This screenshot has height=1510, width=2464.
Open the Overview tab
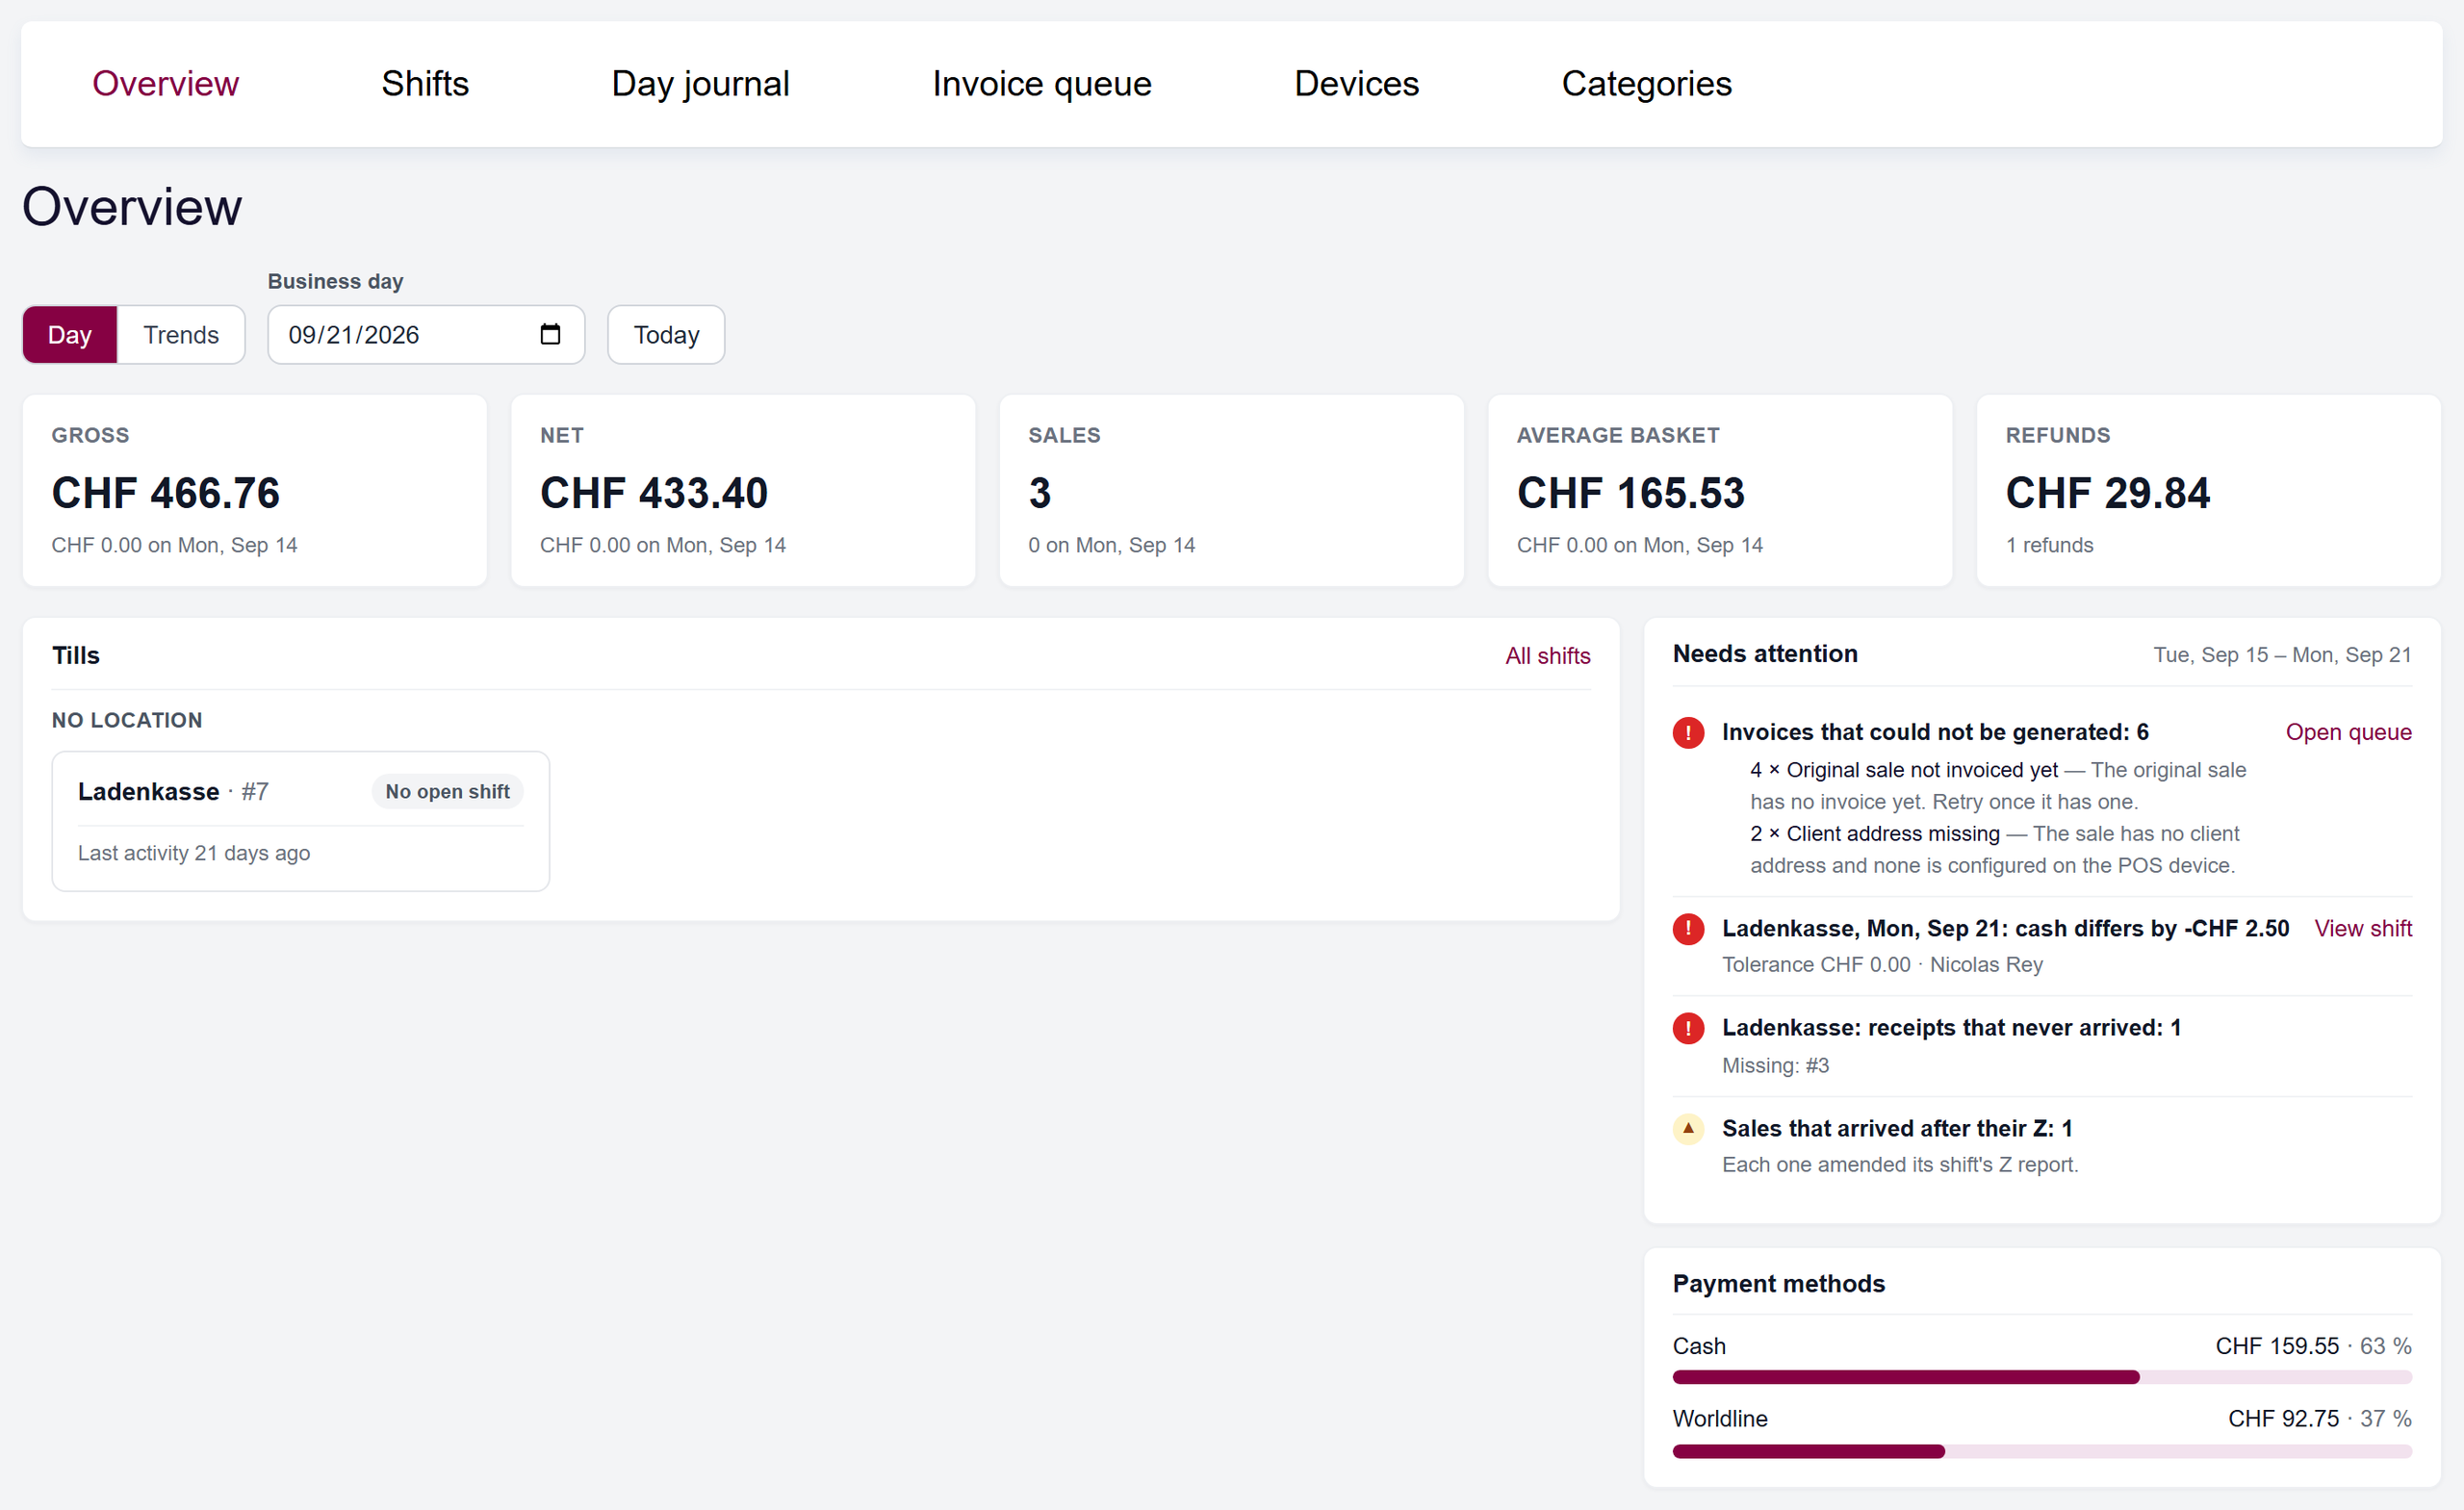point(166,84)
